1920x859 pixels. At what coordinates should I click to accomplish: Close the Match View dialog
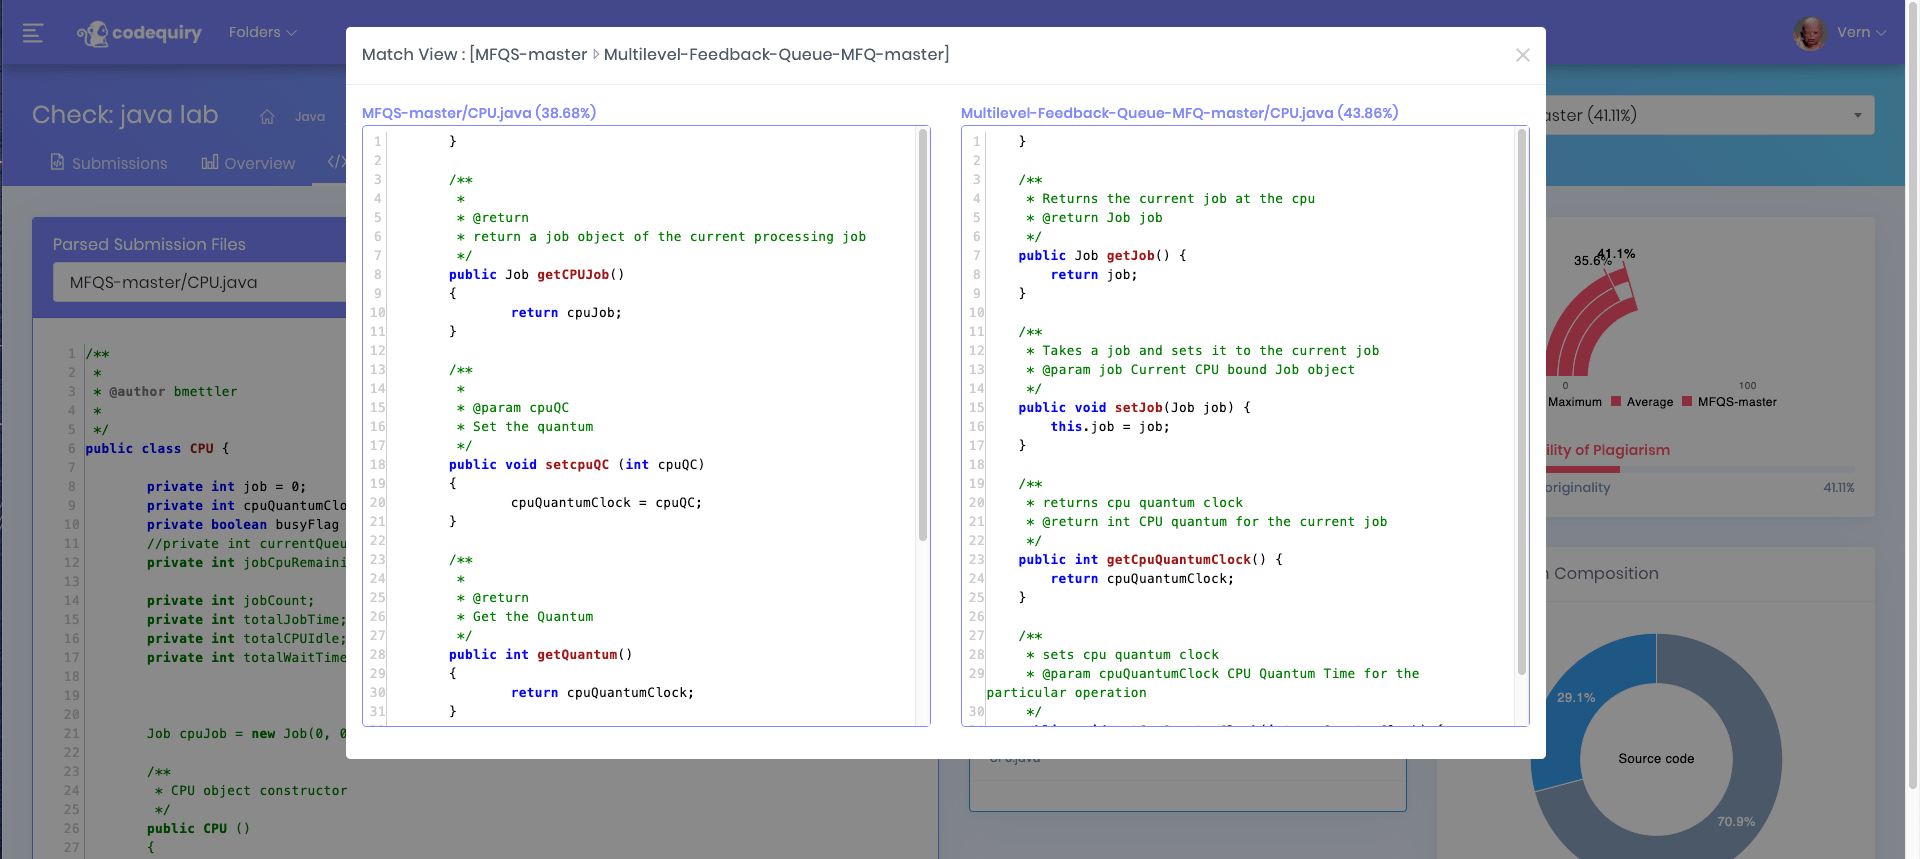point(1522,55)
